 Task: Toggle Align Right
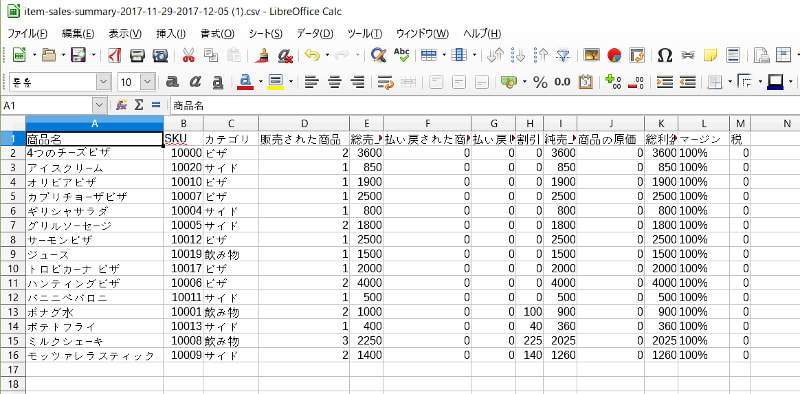pyautogui.click(x=359, y=82)
